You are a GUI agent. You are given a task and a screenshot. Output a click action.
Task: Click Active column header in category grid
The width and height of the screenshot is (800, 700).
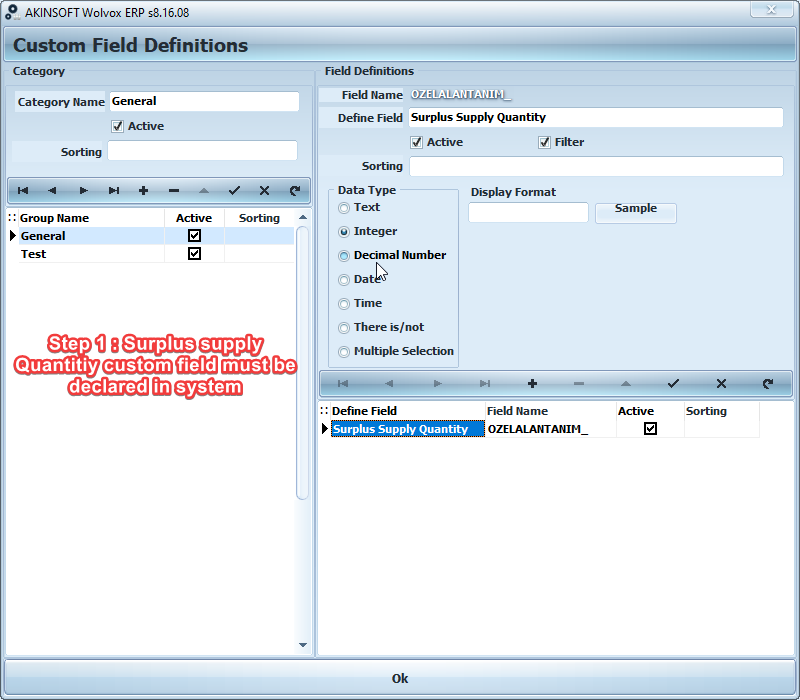coord(194,218)
